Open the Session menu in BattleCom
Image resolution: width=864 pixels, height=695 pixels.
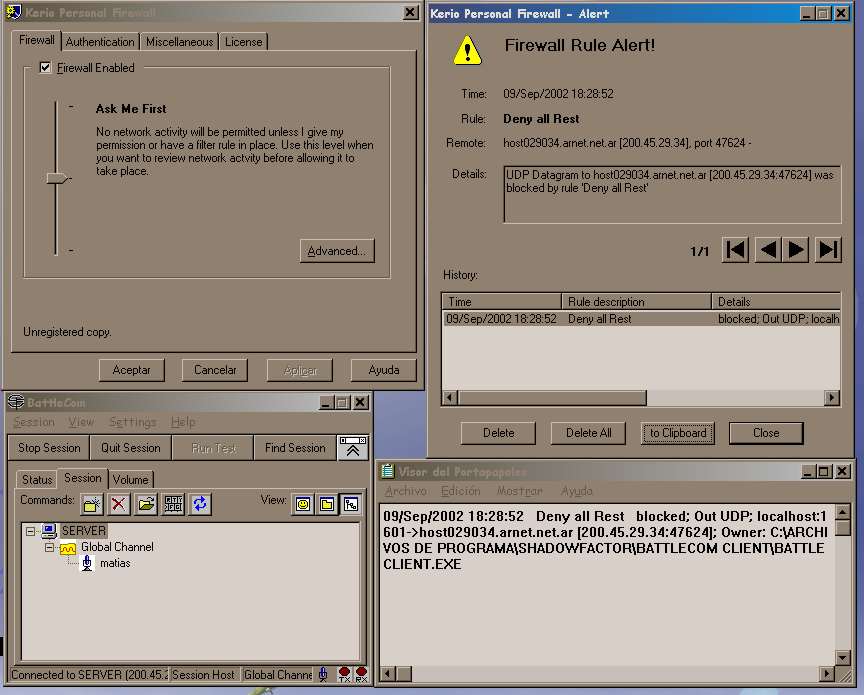(x=34, y=422)
